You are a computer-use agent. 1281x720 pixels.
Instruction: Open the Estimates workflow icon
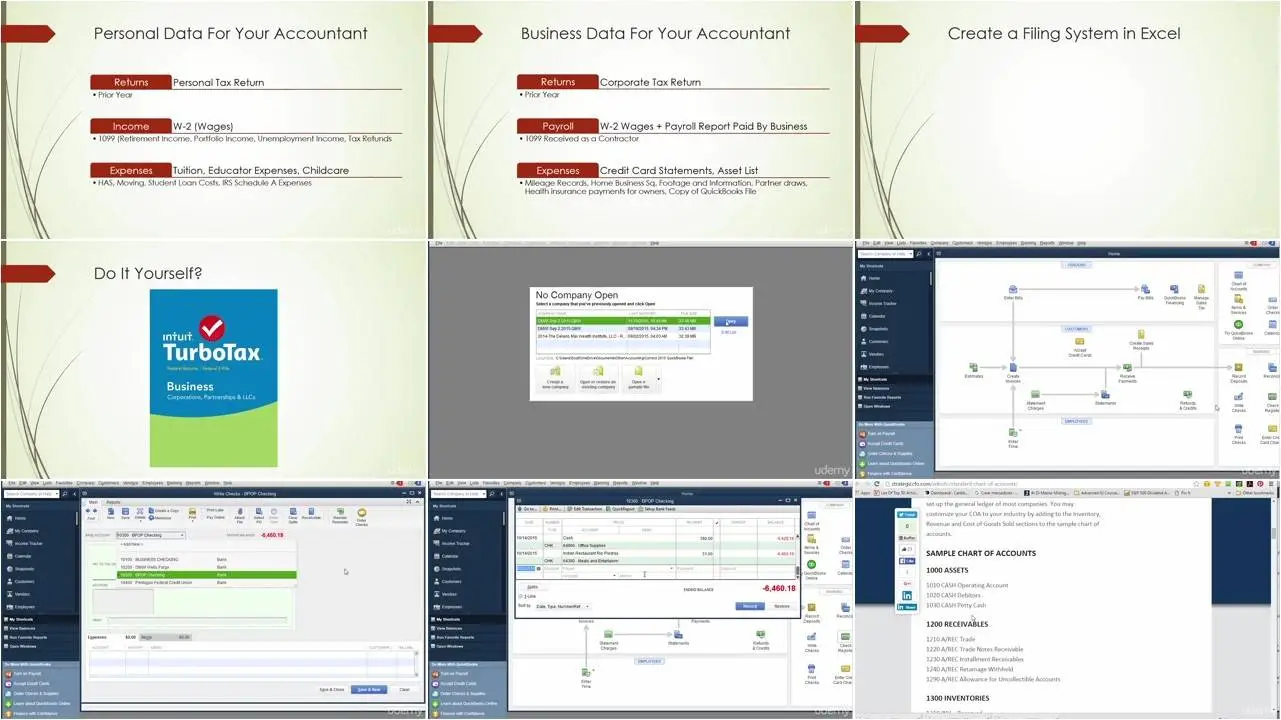973,370
